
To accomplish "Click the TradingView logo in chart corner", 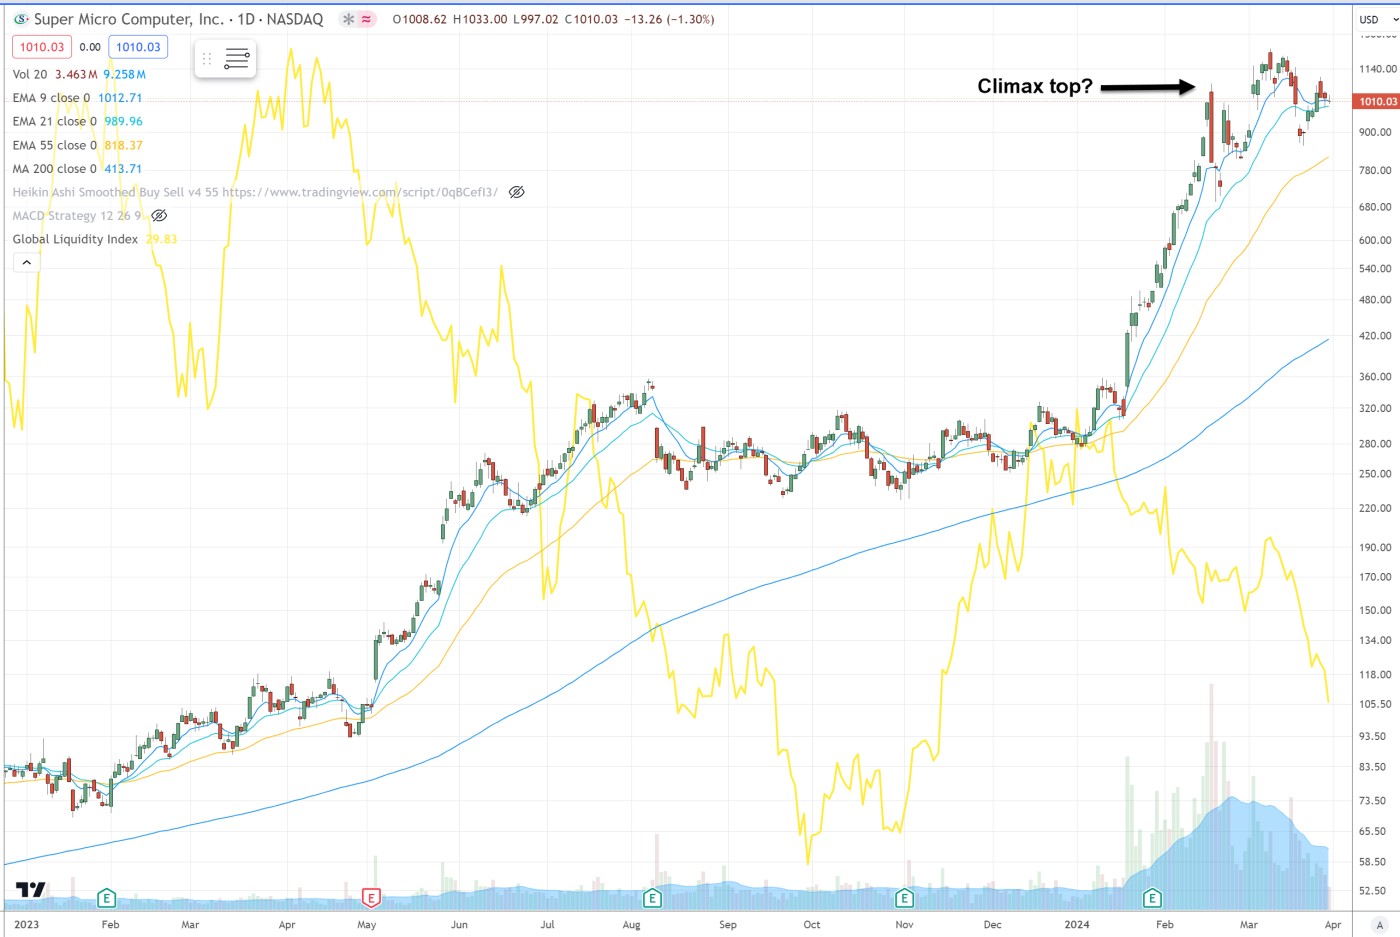I will (x=31, y=889).
